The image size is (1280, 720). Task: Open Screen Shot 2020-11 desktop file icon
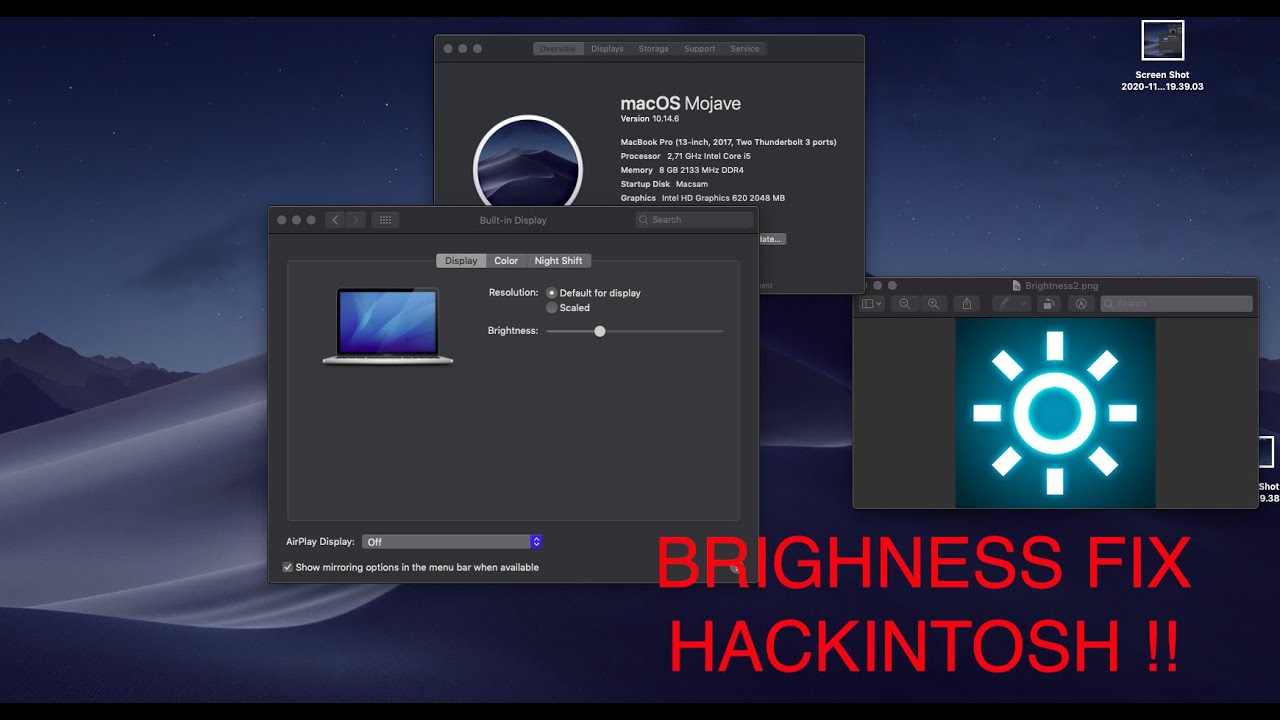point(1162,41)
